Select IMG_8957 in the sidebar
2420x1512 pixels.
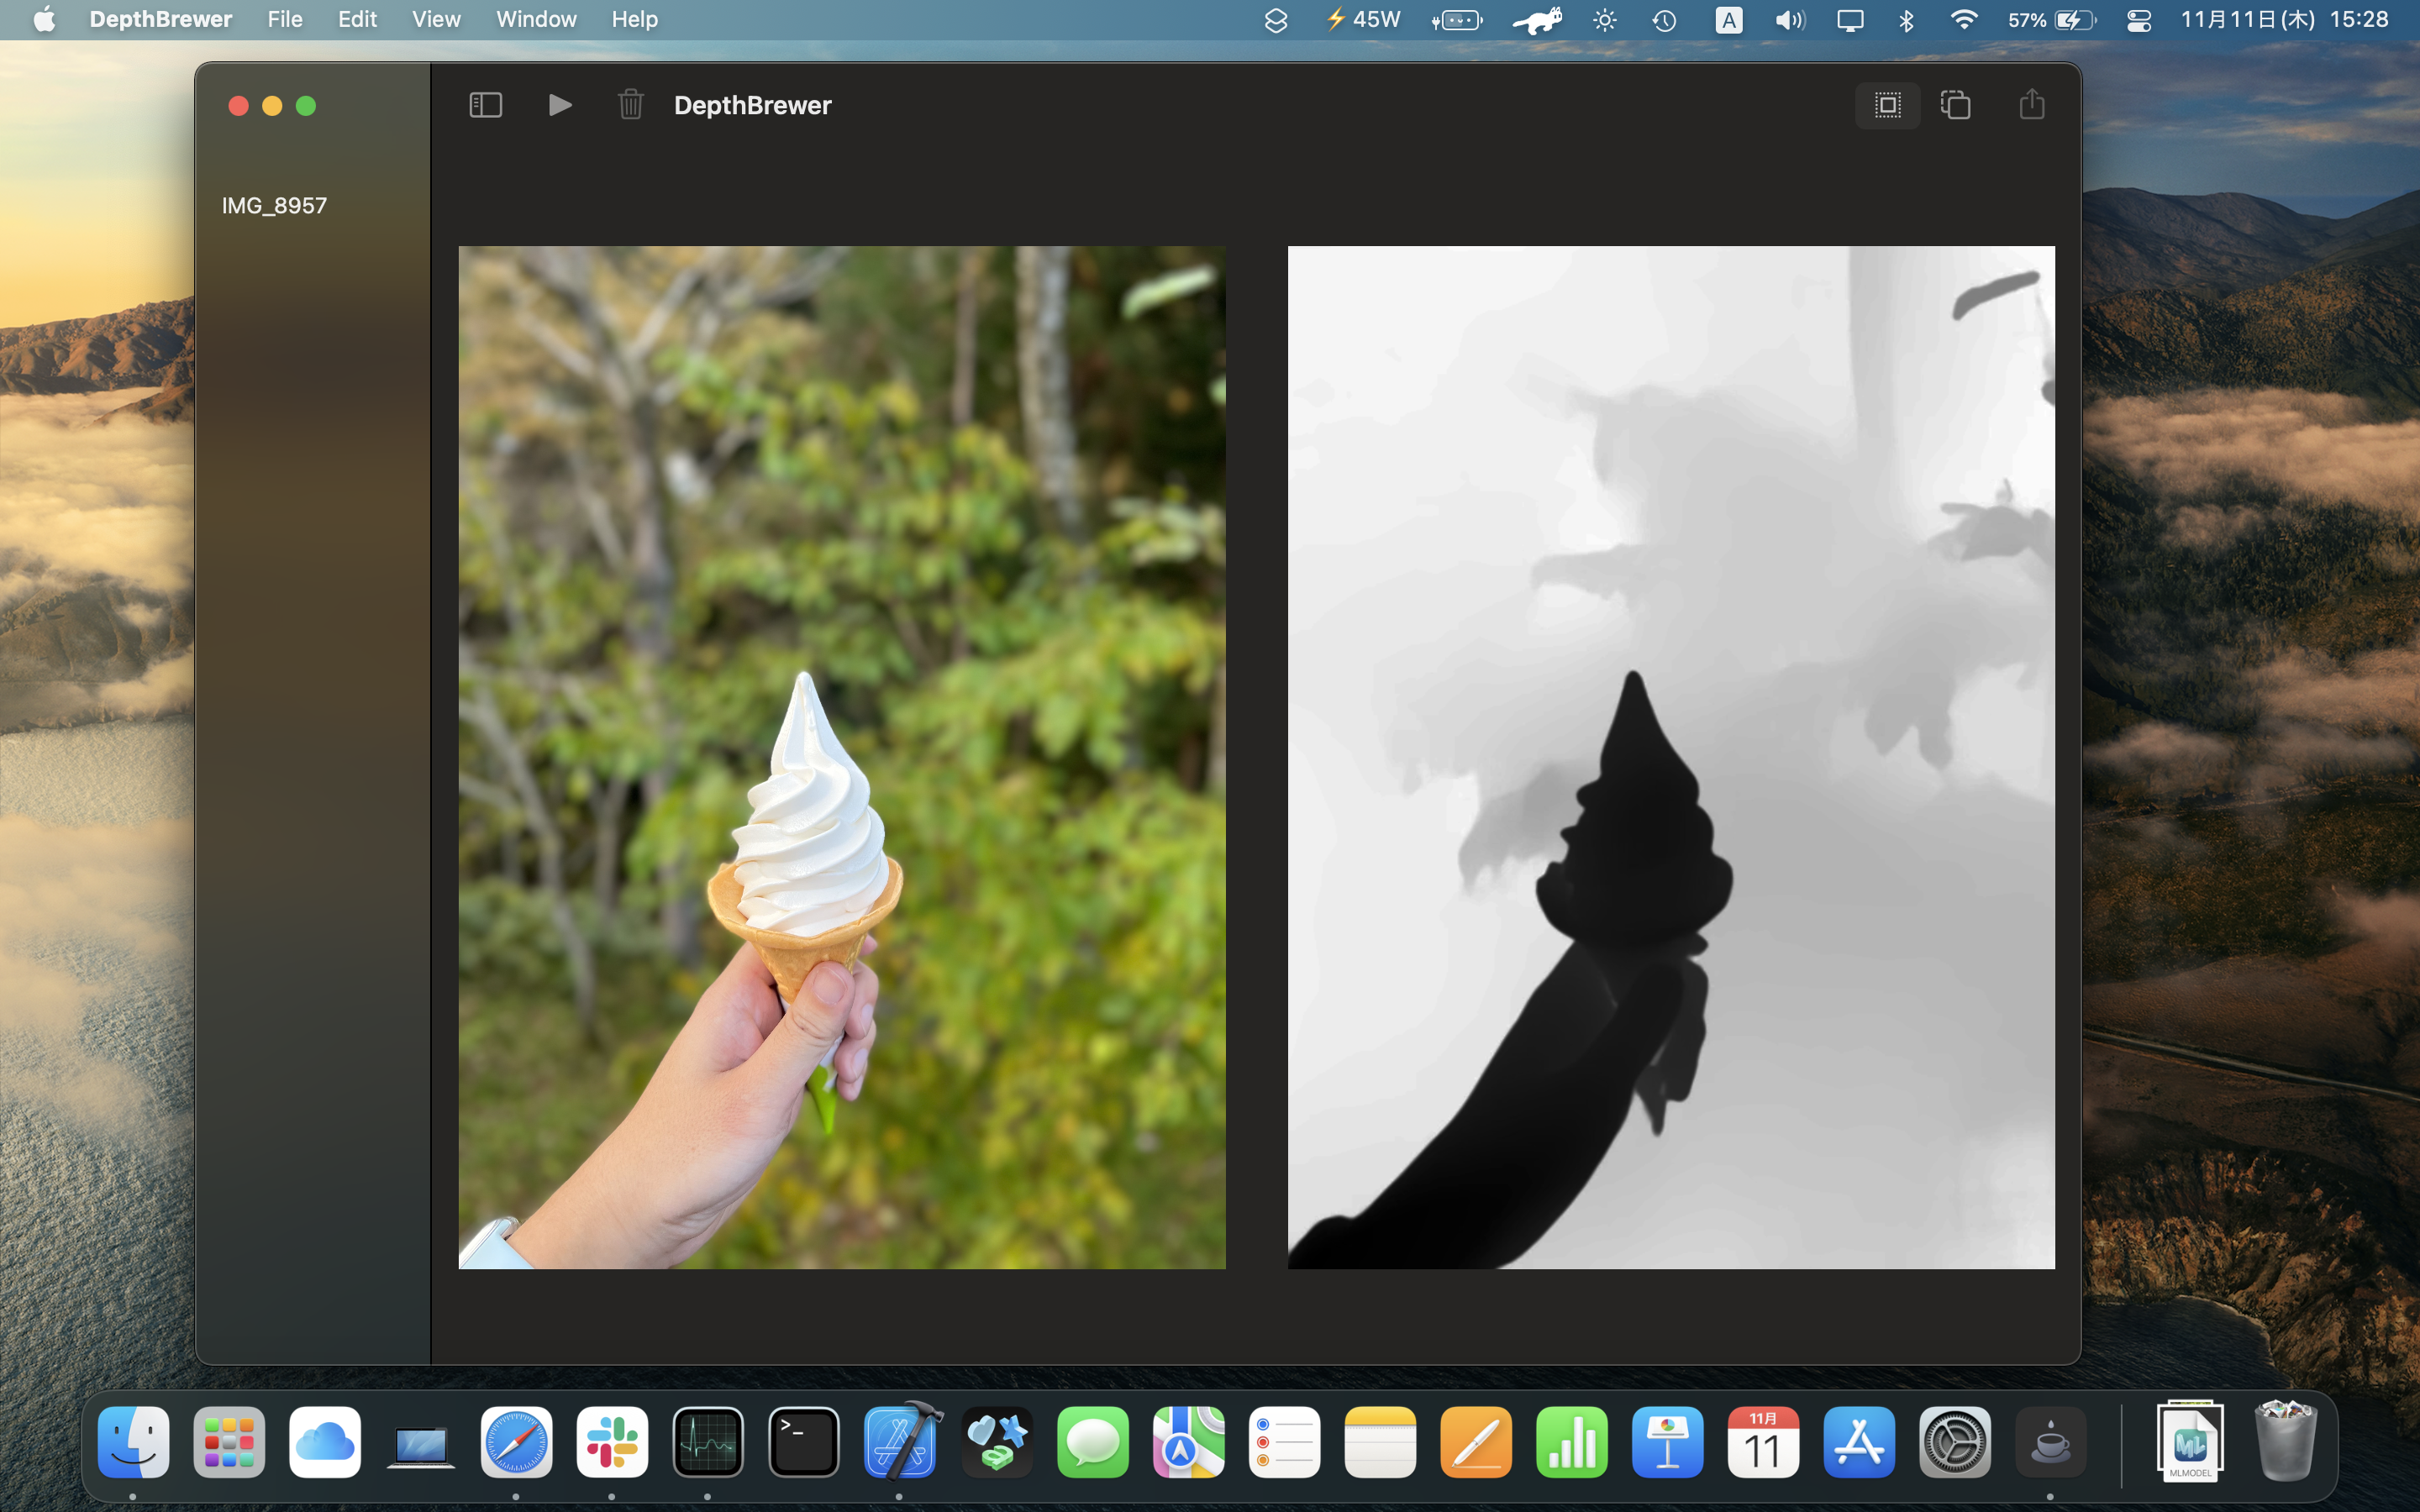click(x=274, y=206)
